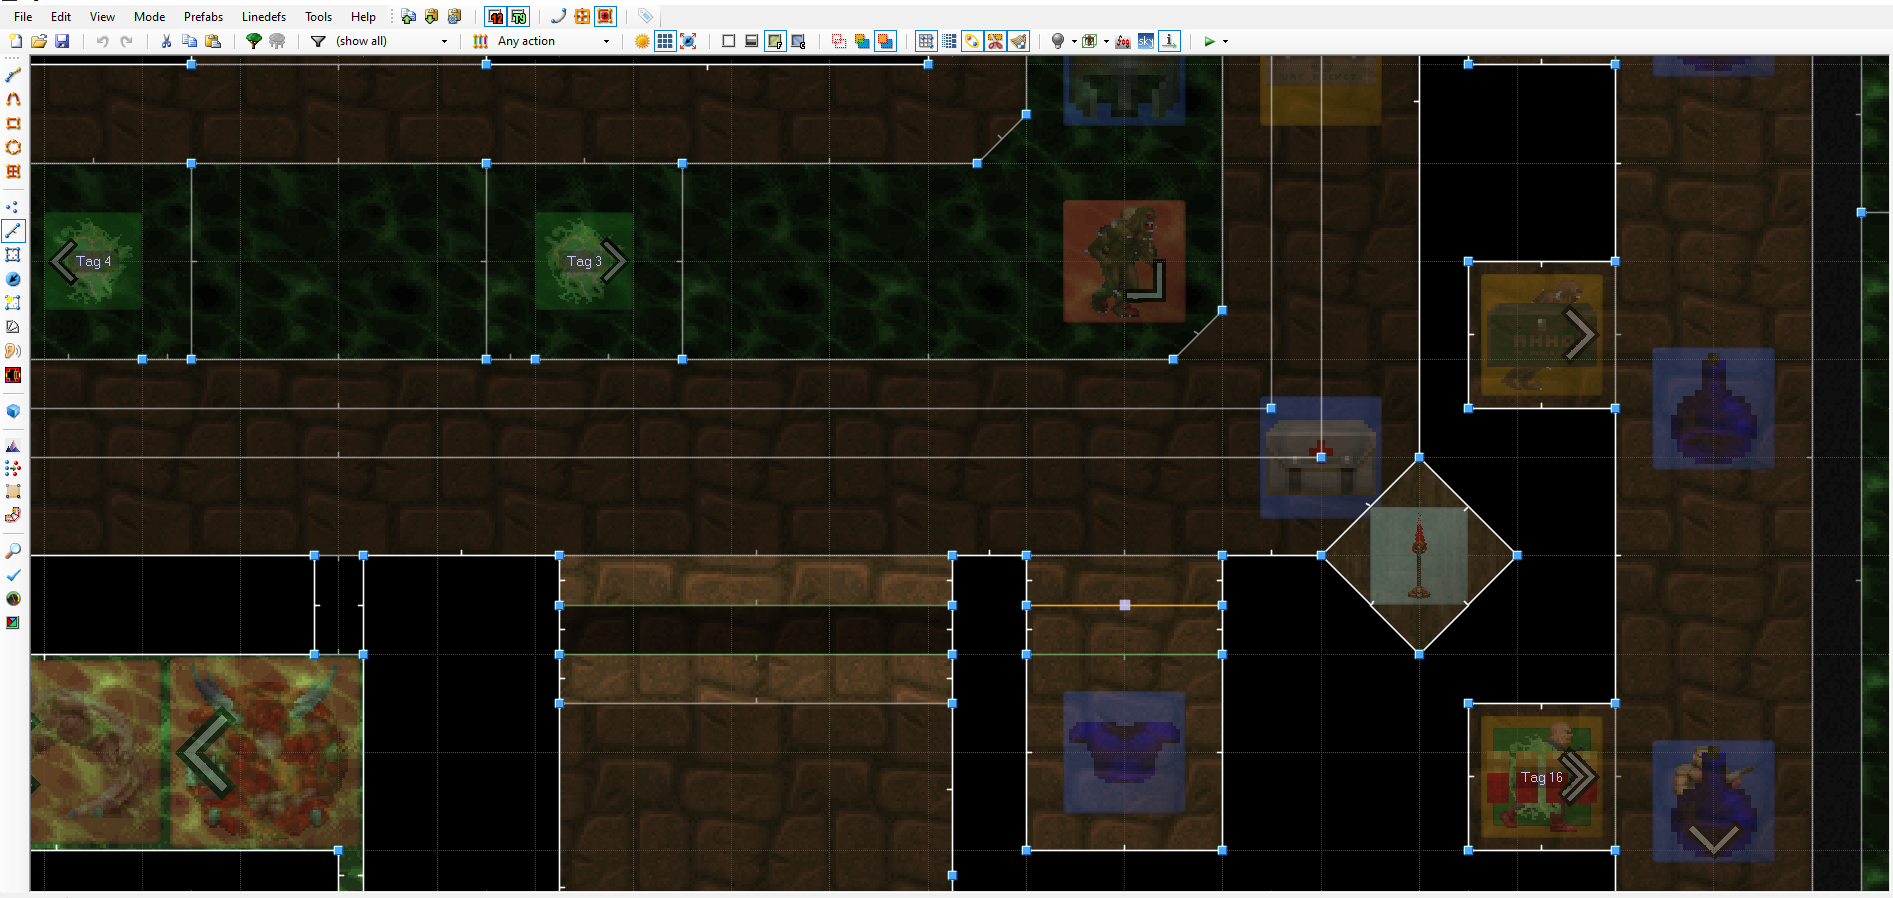
Task: Undo the last action
Action: 102,41
